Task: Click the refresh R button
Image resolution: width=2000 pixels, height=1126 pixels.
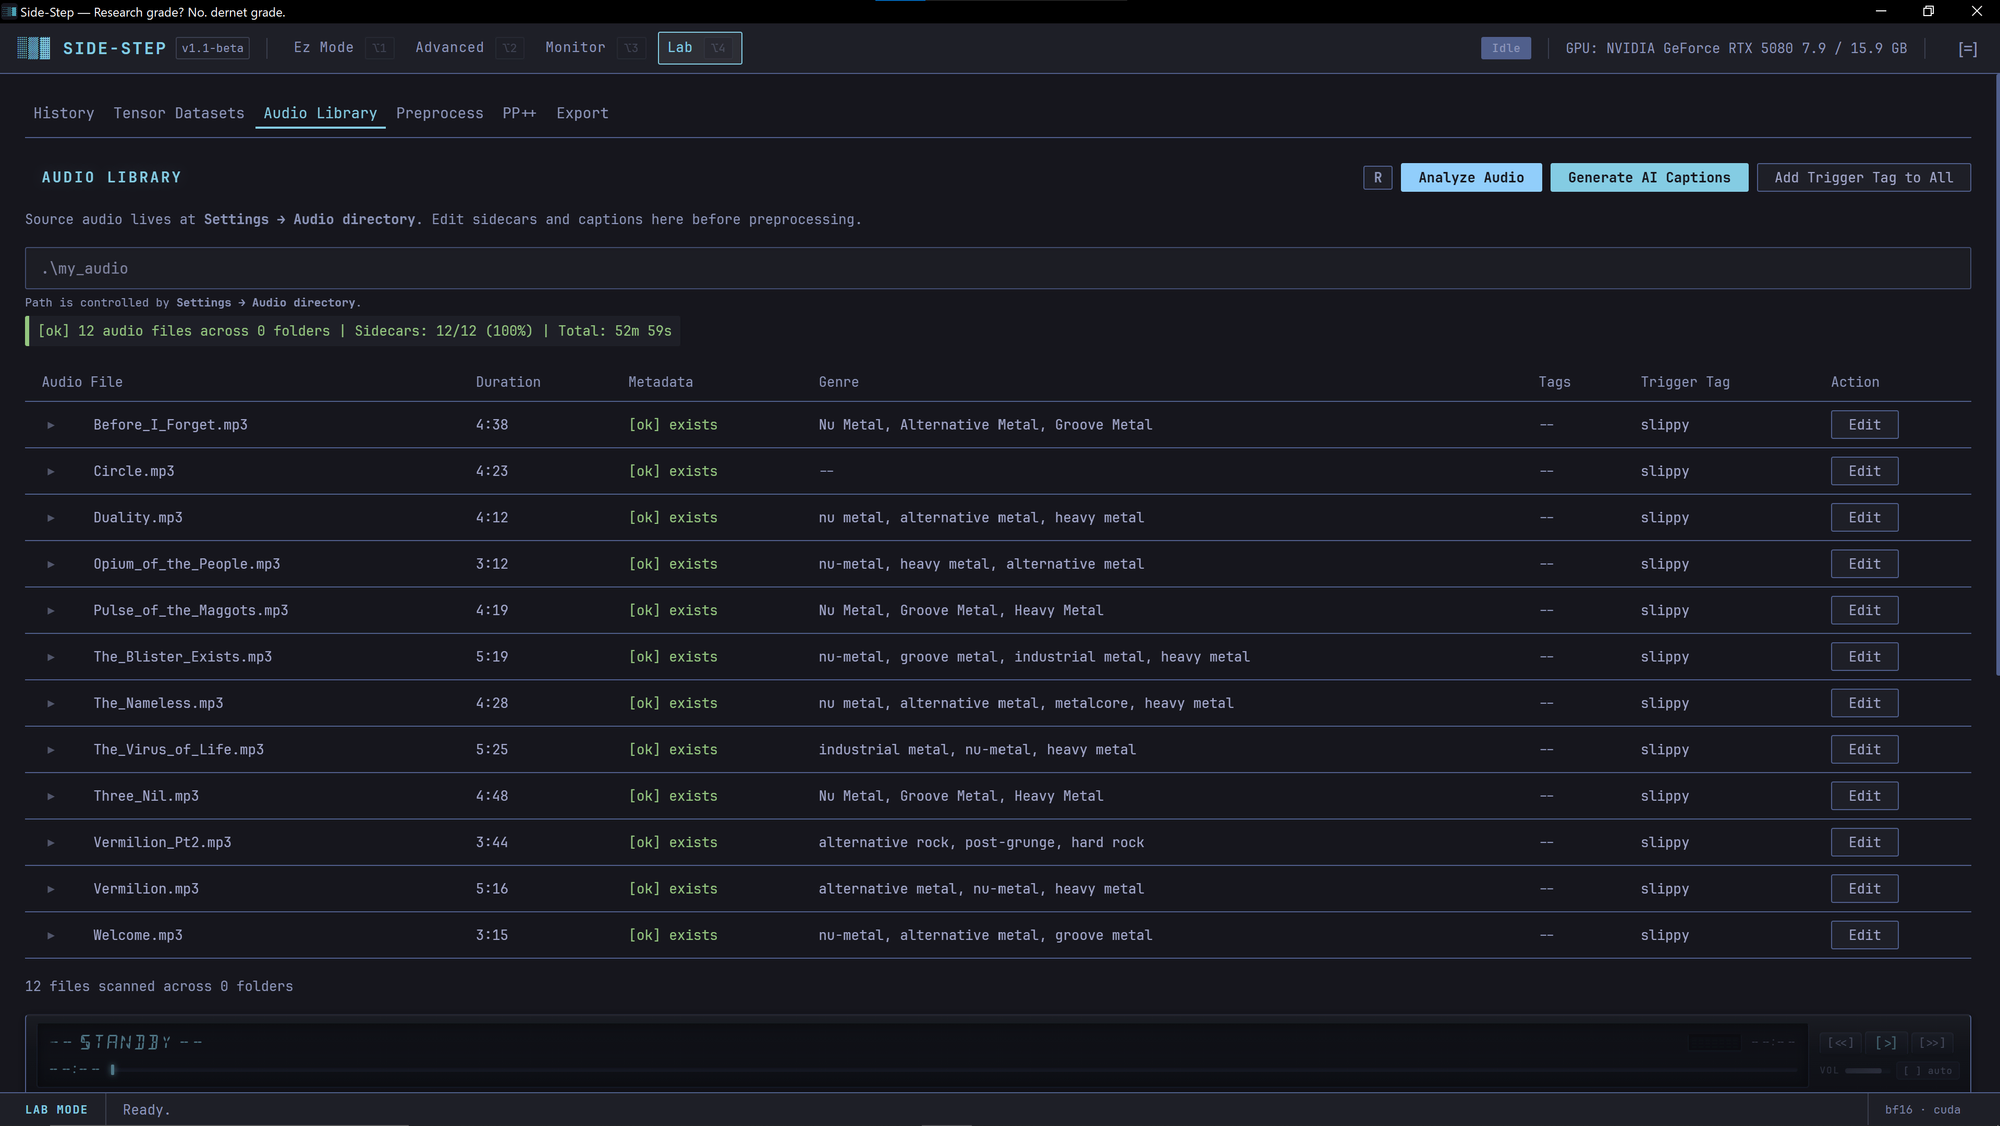Action: pyautogui.click(x=1377, y=177)
